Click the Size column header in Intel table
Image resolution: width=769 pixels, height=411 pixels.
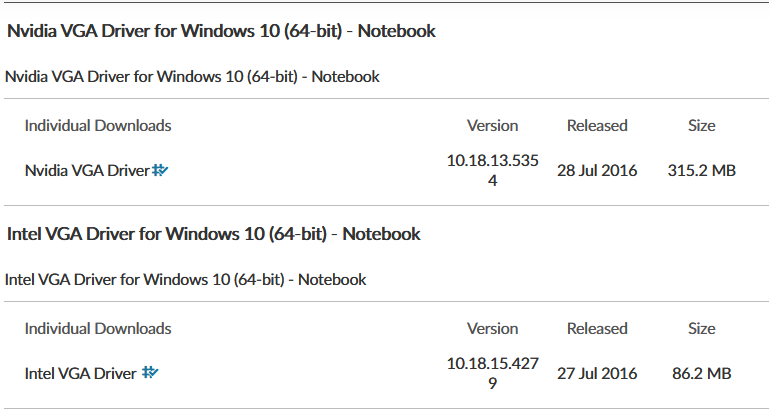pyautogui.click(x=701, y=329)
